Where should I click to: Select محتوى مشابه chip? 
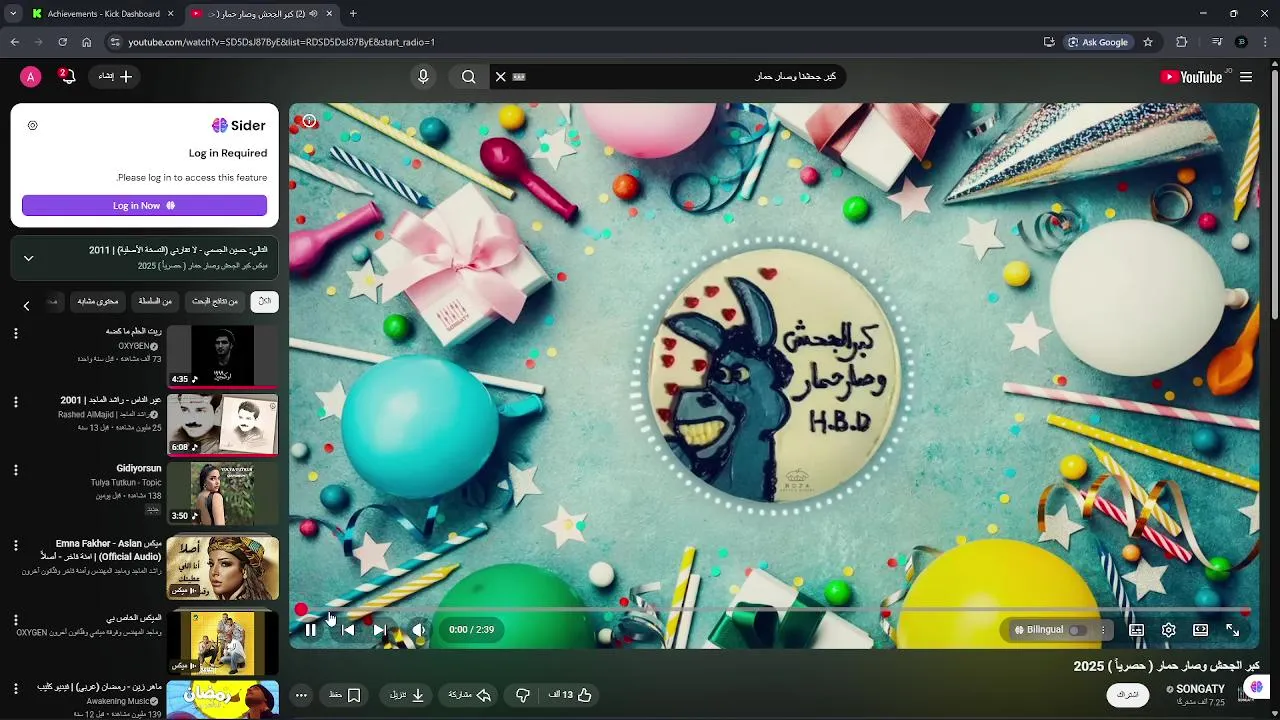tap(98, 301)
